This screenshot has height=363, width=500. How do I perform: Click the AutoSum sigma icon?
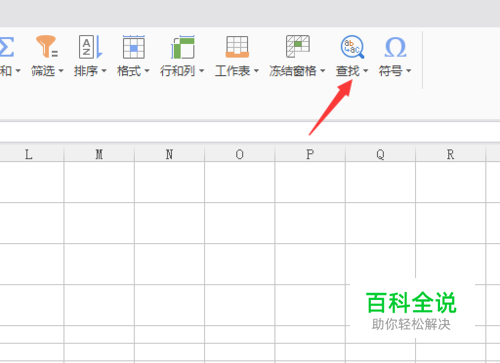pyautogui.click(x=7, y=47)
